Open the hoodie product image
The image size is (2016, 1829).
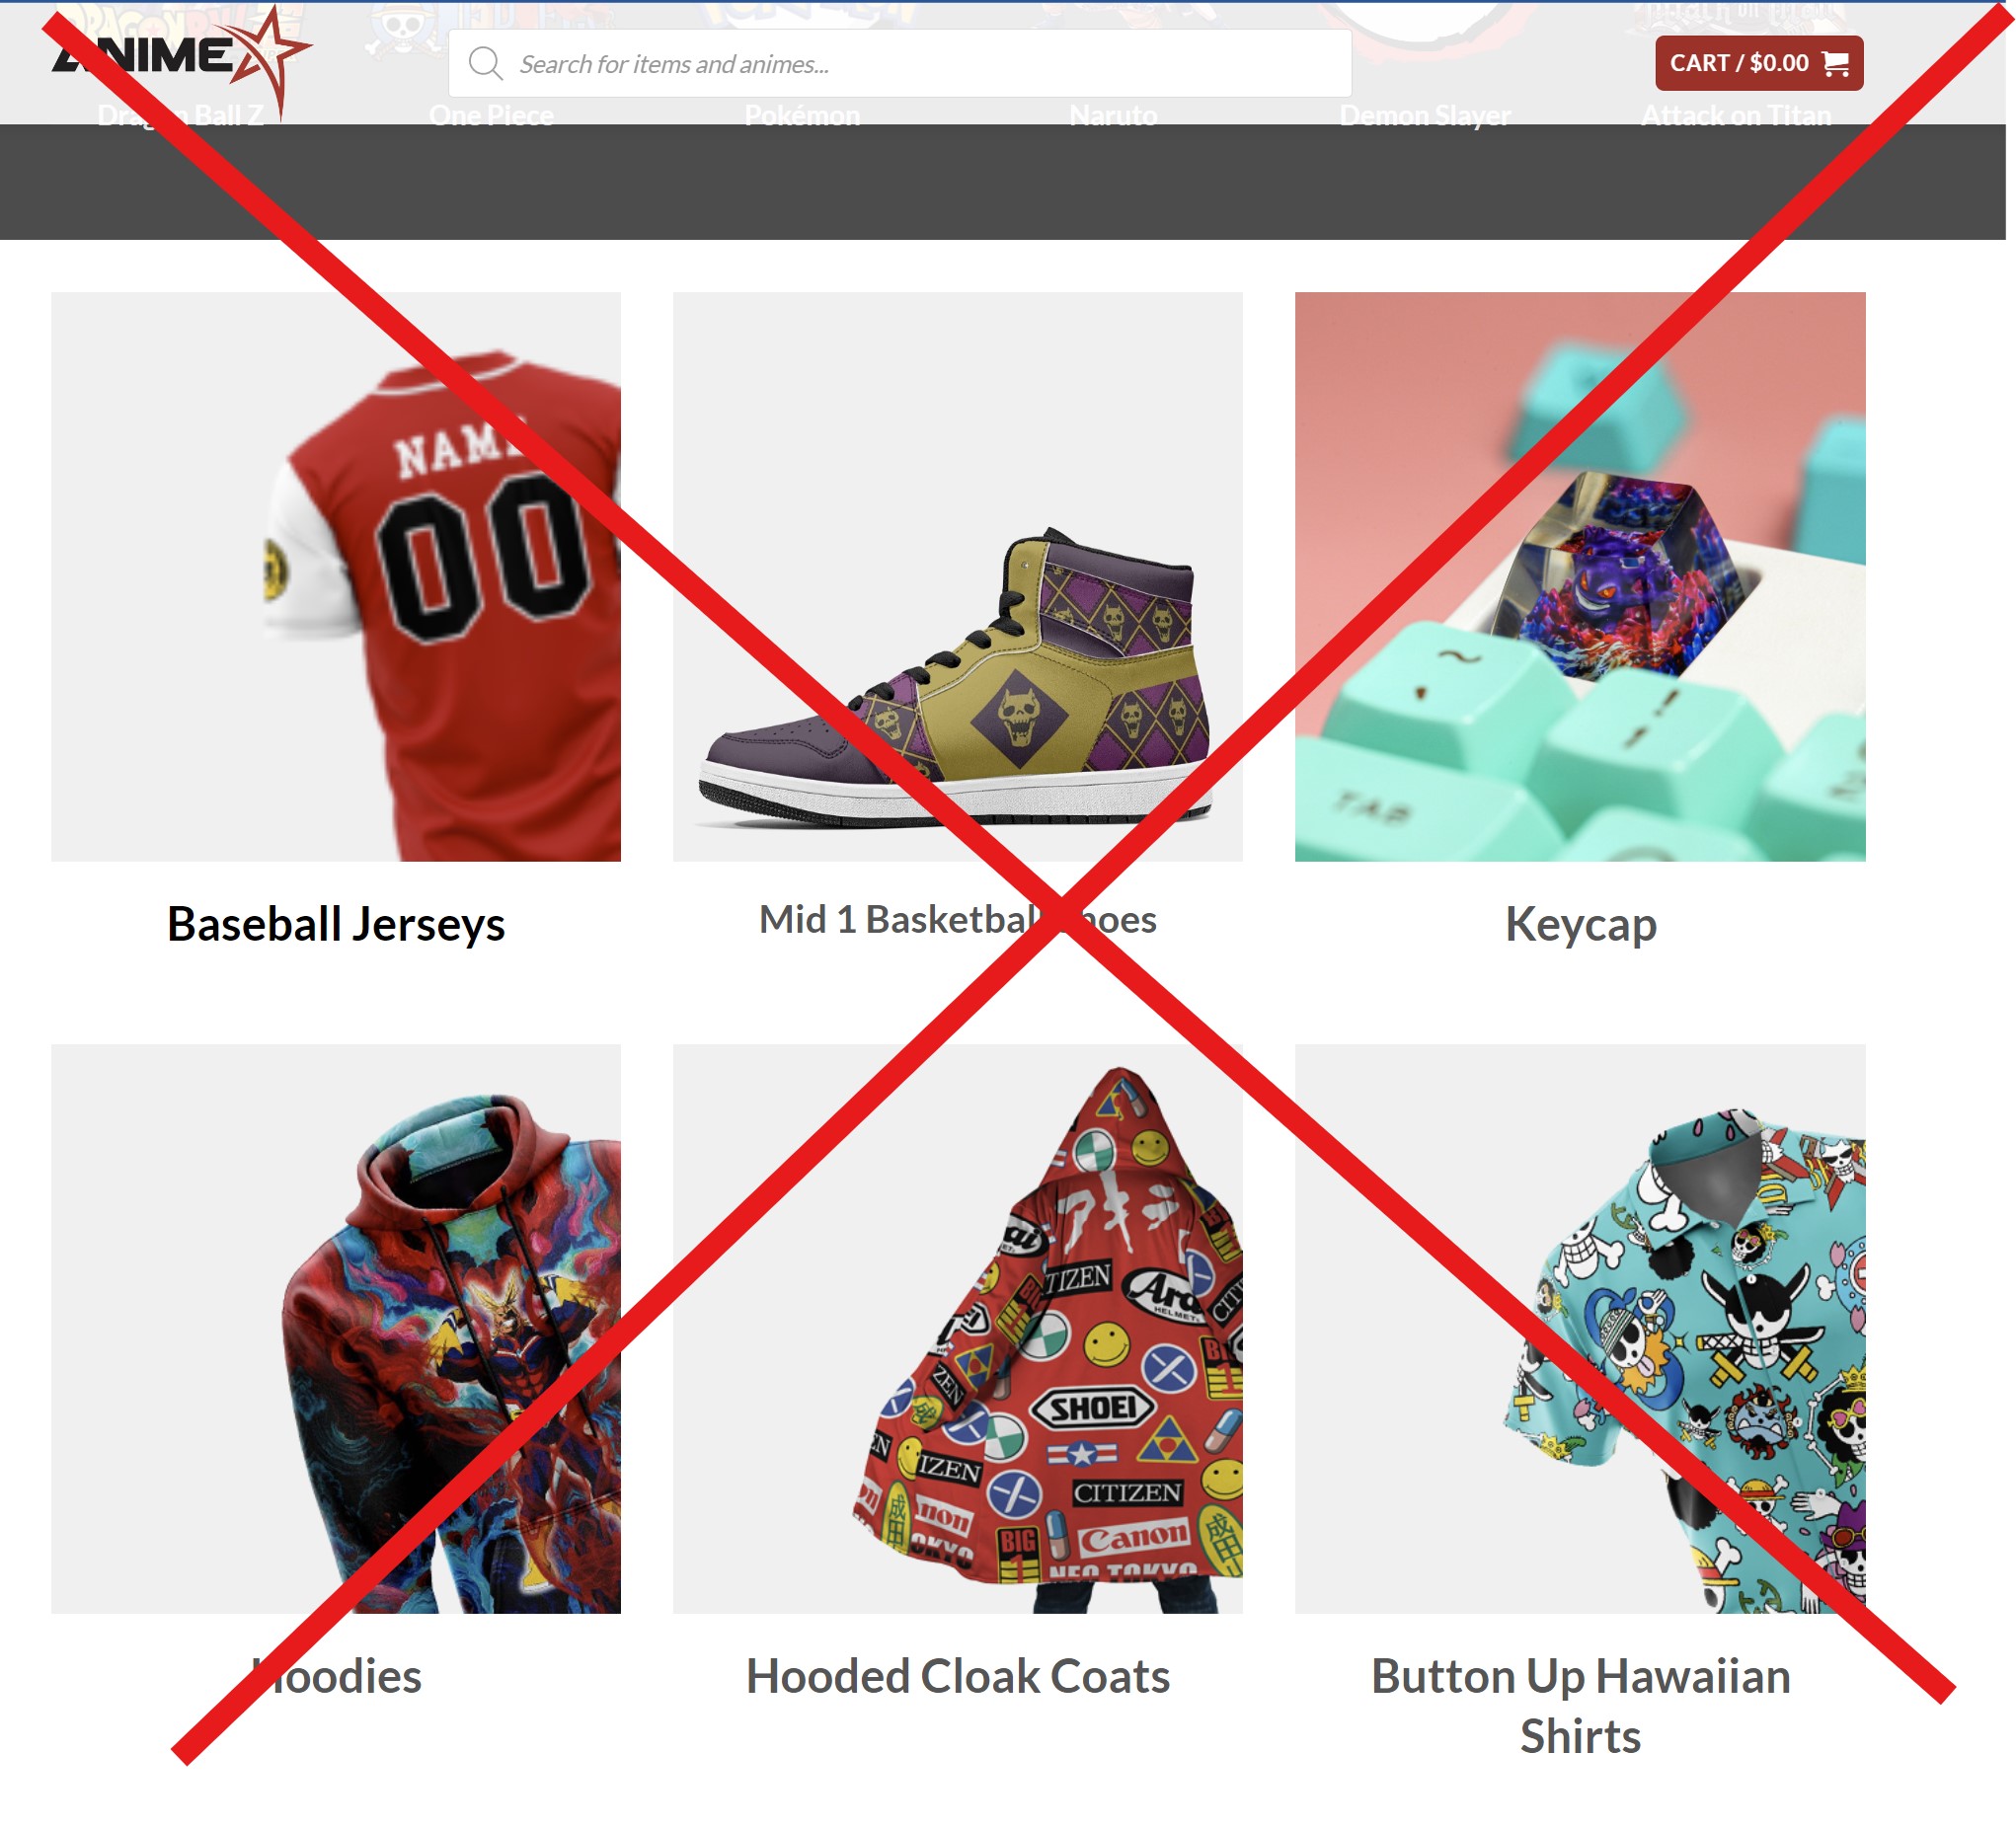tap(336, 1329)
